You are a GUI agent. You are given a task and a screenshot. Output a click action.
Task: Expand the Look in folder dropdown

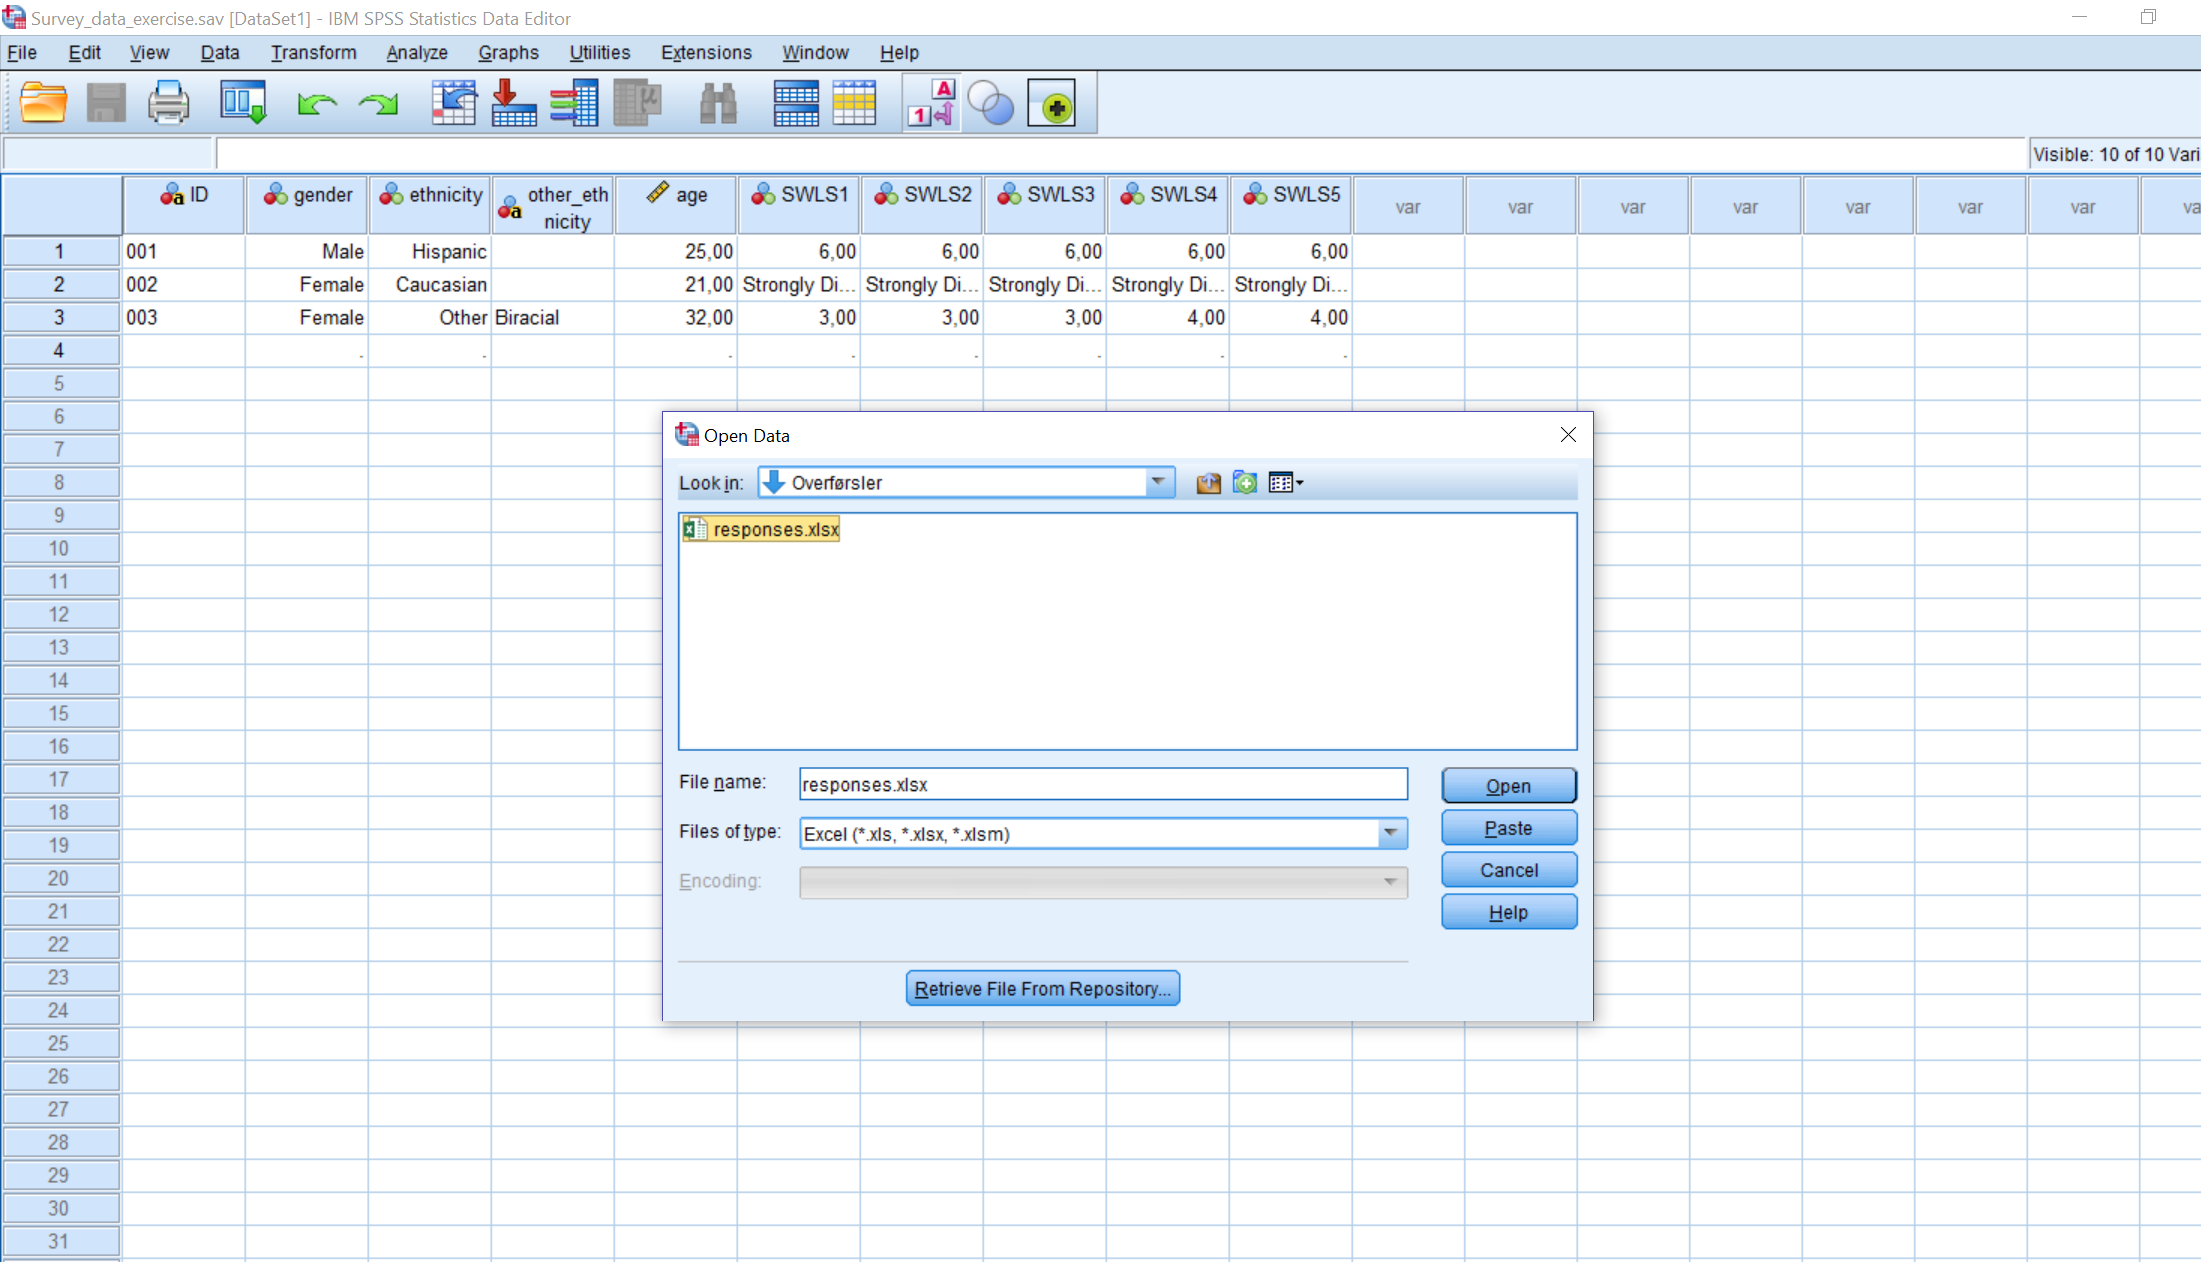(x=1158, y=483)
